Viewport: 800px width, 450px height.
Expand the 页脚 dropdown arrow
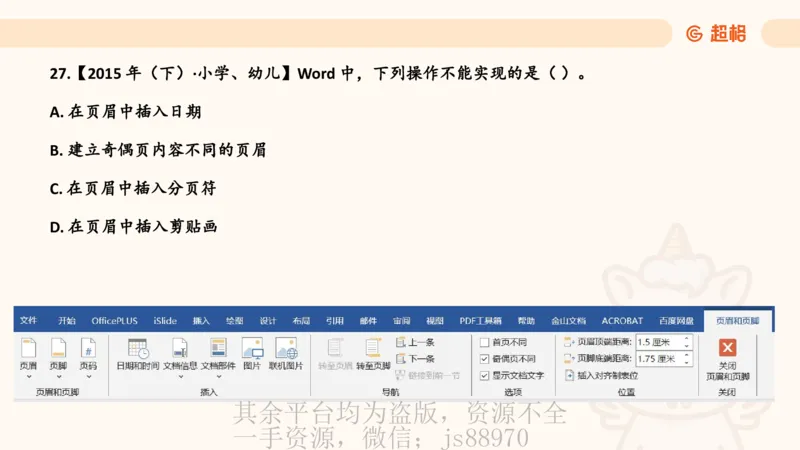(x=58, y=377)
